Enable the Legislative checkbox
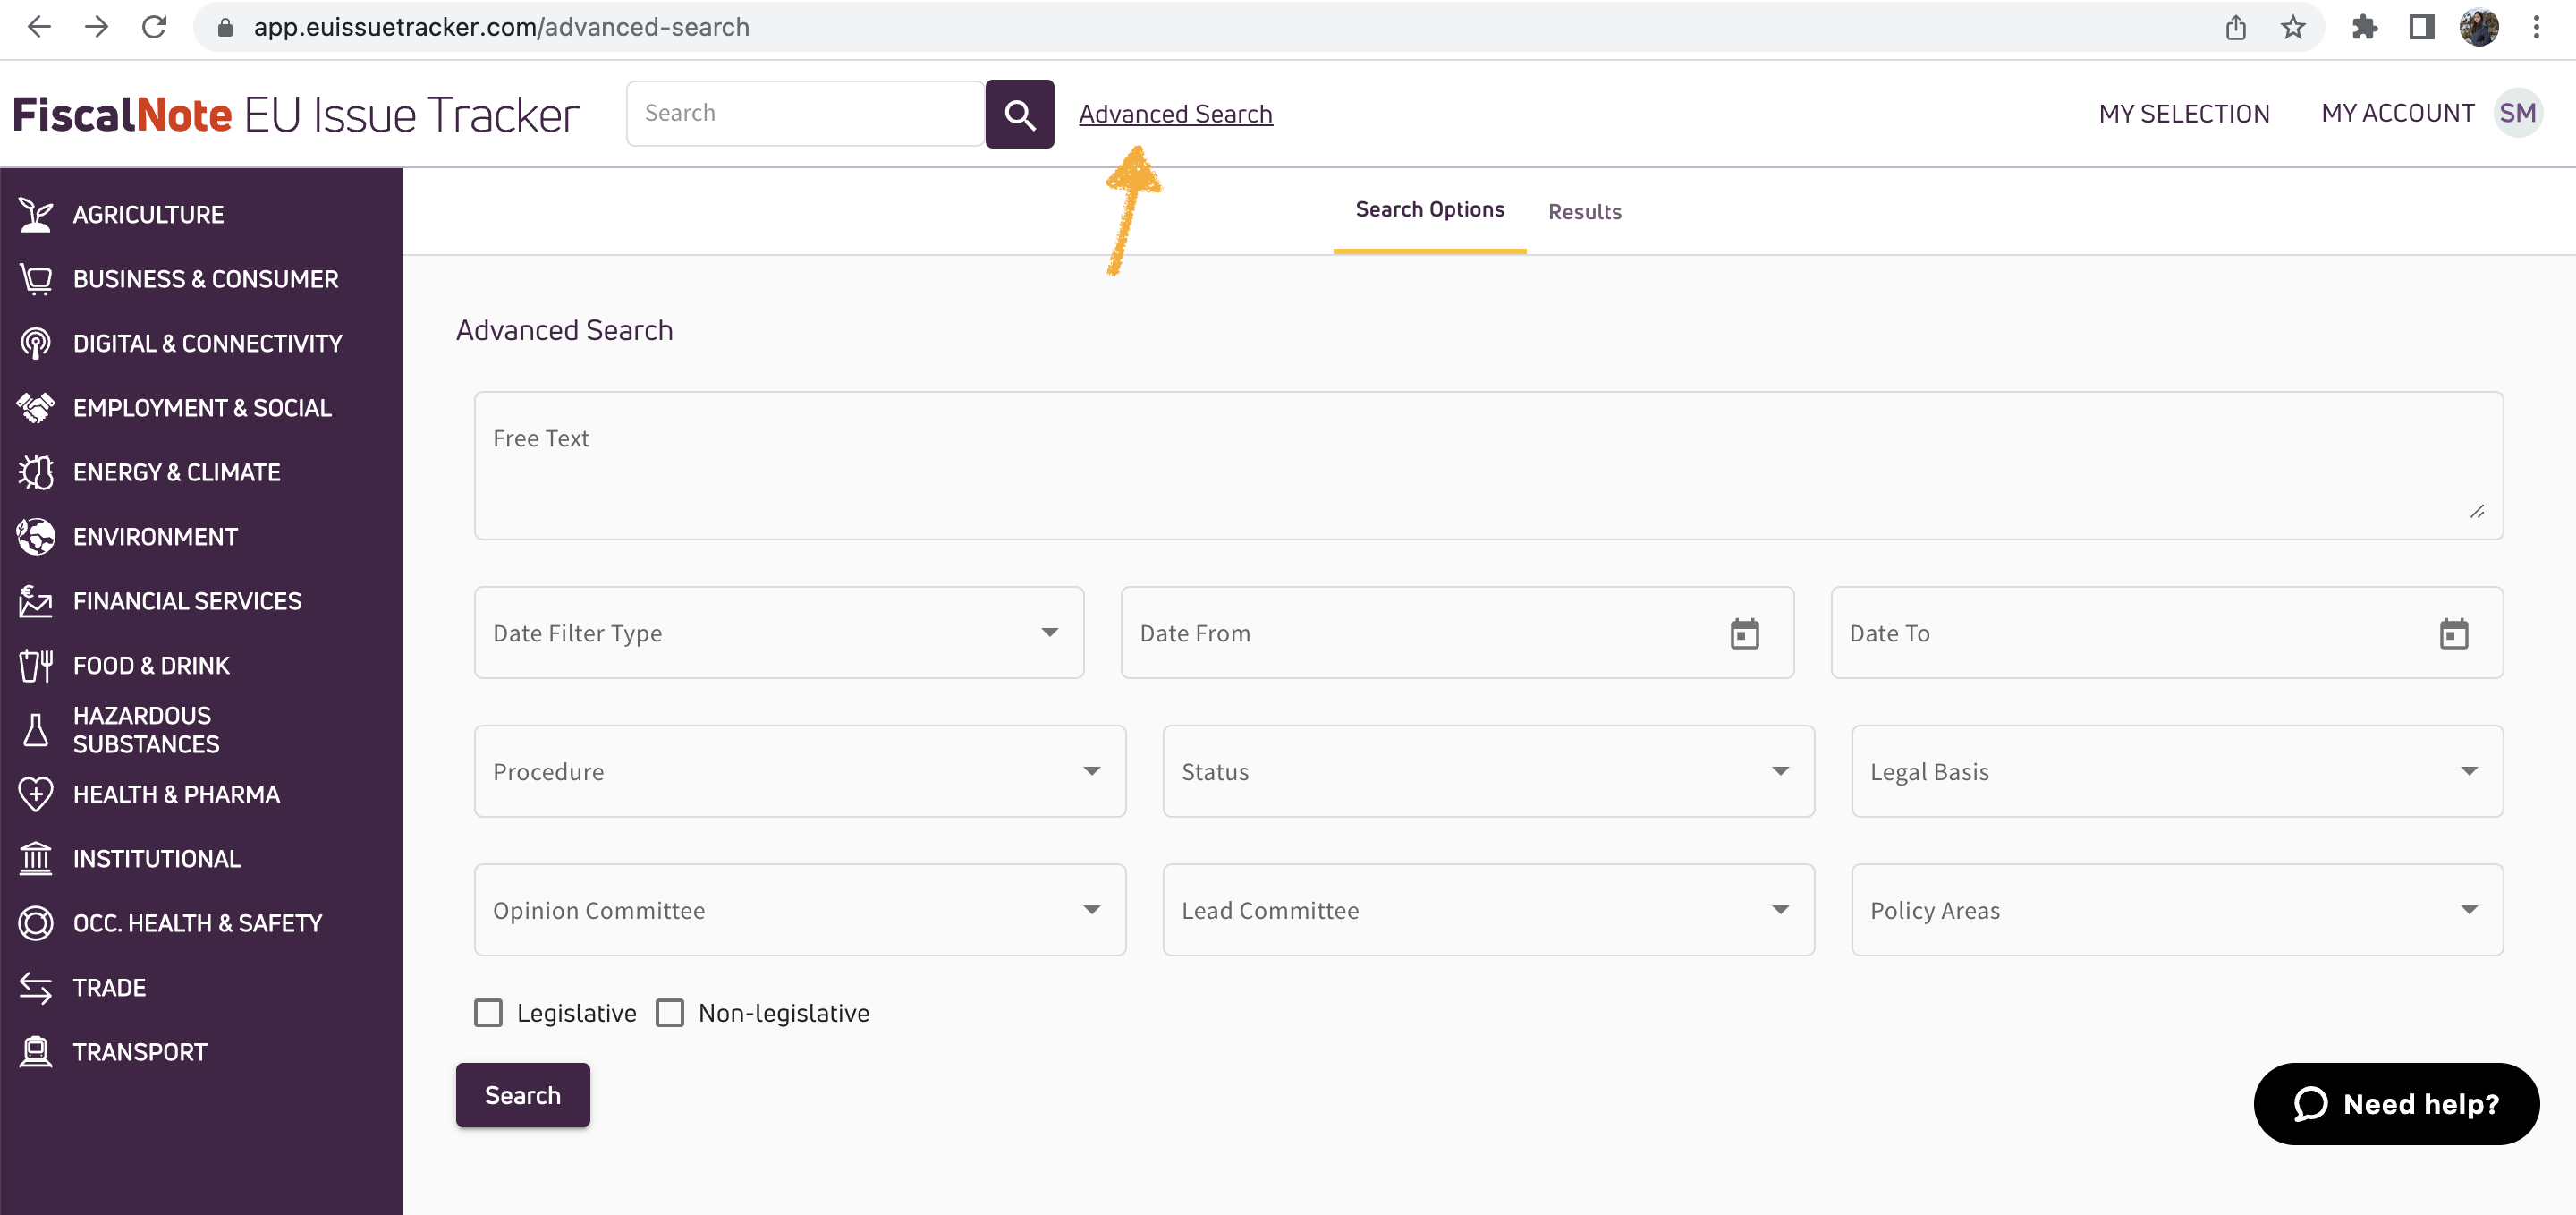Viewport: 2576px width, 1215px height. (x=489, y=1012)
